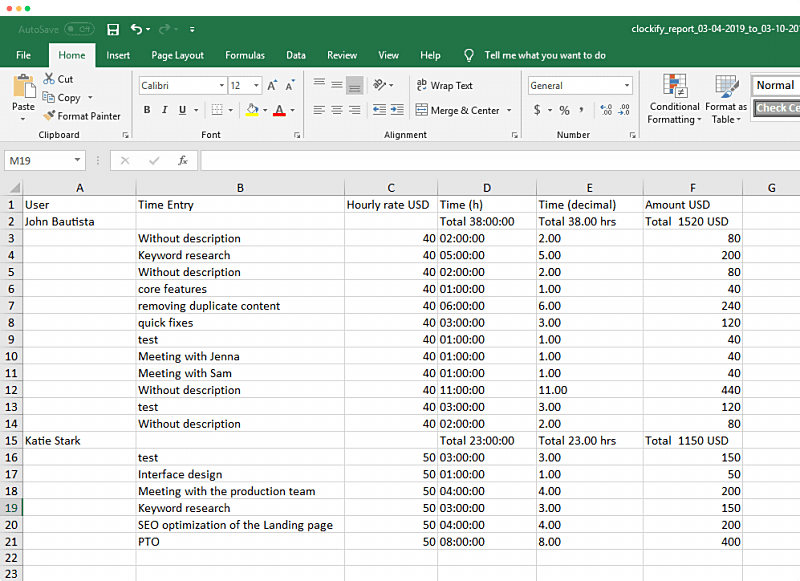Click the Copy icon

pyautogui.click(x=48, y=97)
